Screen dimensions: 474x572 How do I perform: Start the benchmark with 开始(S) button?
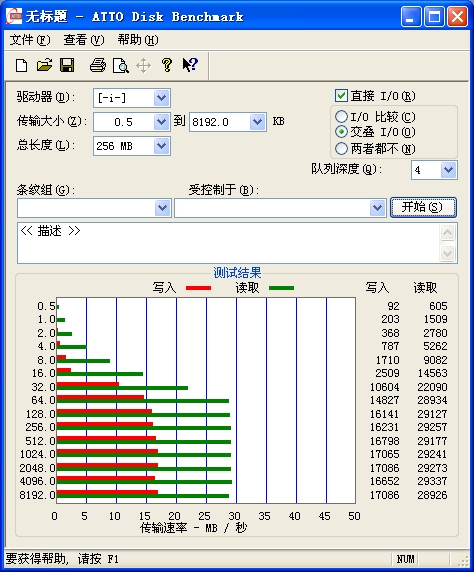[423, 208]
